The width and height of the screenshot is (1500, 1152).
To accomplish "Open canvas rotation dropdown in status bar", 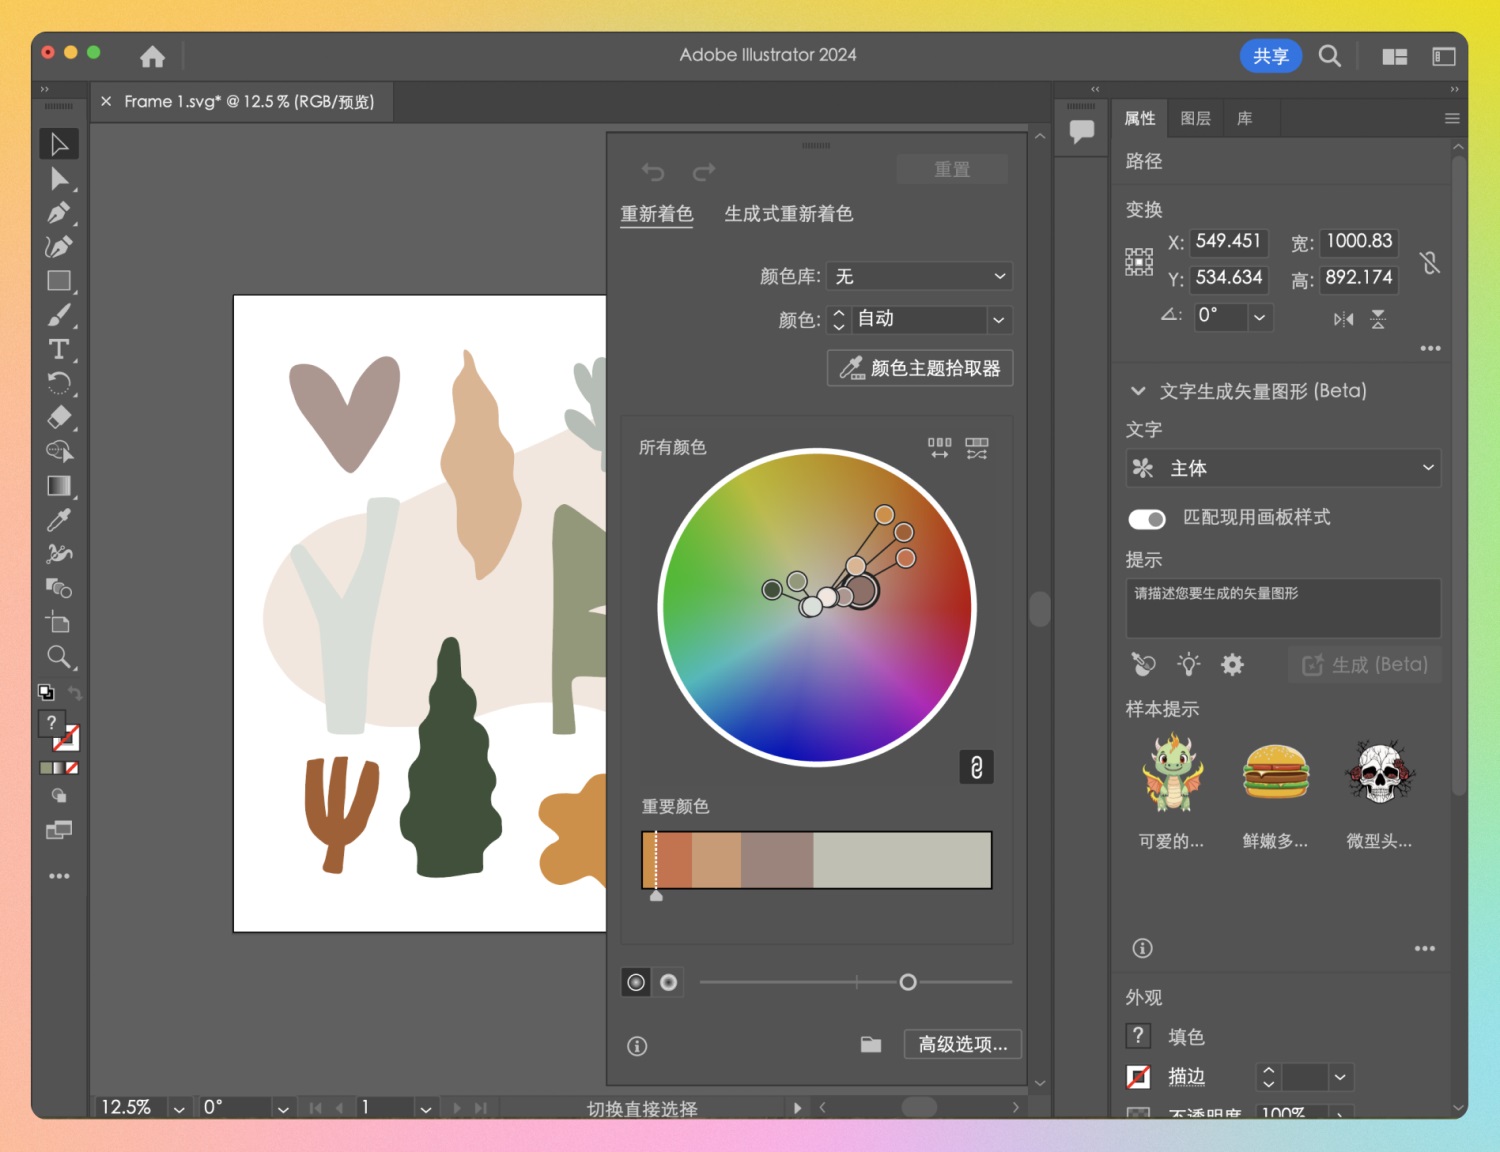I will 283,1108.
